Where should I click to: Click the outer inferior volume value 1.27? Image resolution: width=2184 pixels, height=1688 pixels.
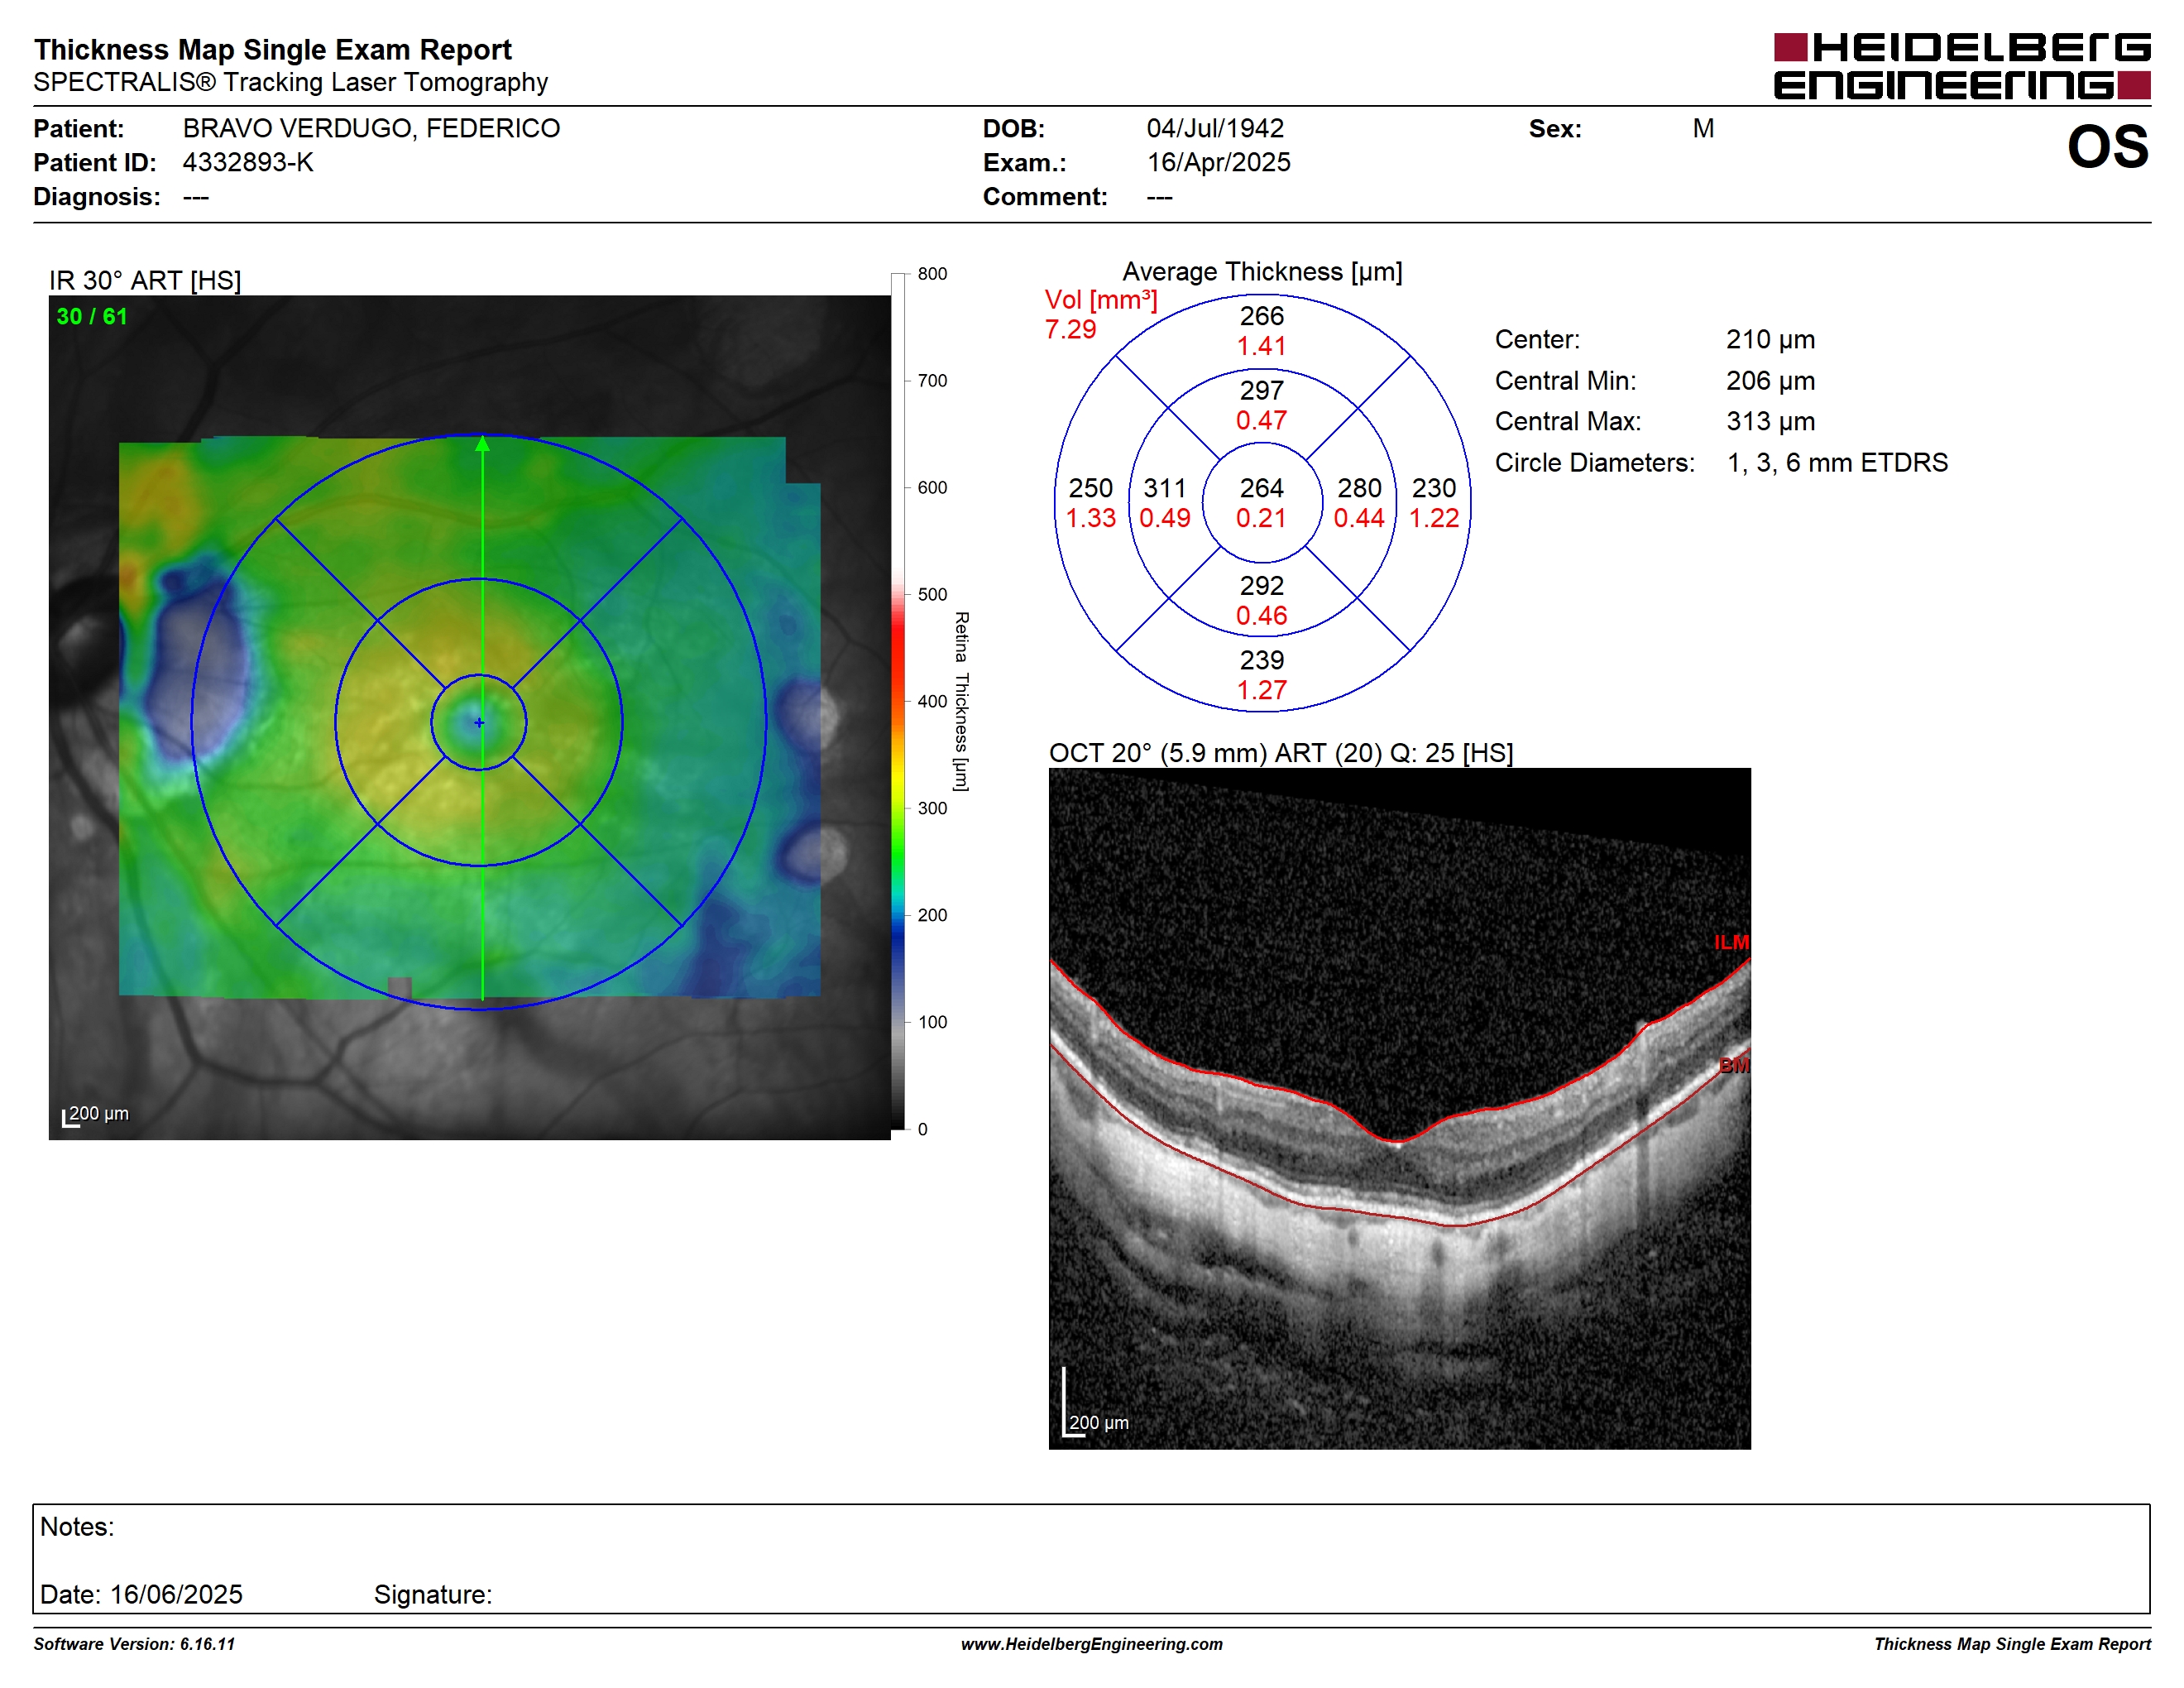point(1261,690)
